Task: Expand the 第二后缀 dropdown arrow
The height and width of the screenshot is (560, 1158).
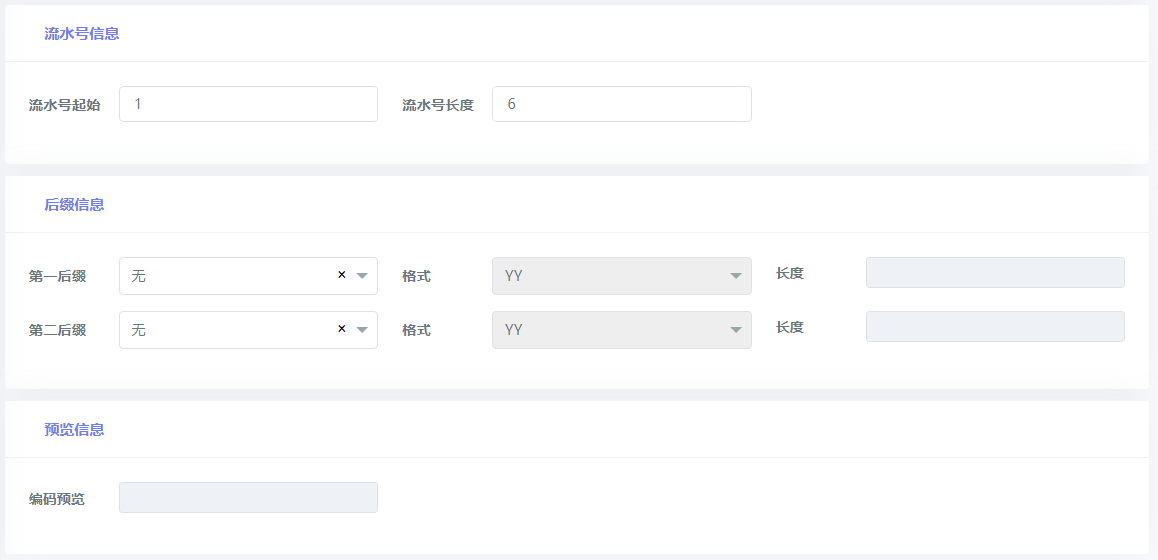Action: [x=362, y=329]
